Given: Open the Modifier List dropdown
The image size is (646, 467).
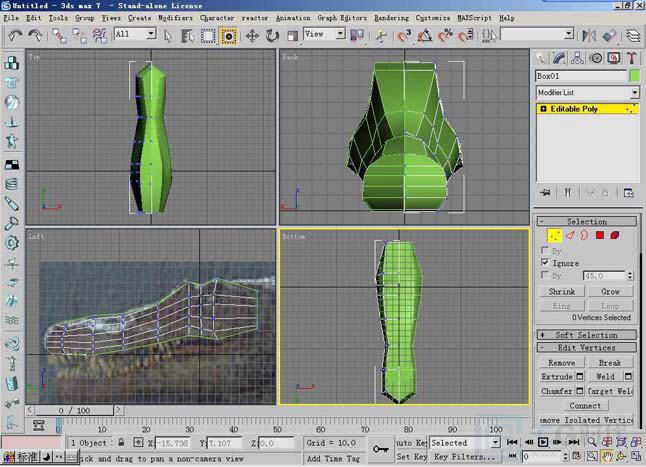Looking at the screenshot, I should pyautogui.click(x=587, y=93).
